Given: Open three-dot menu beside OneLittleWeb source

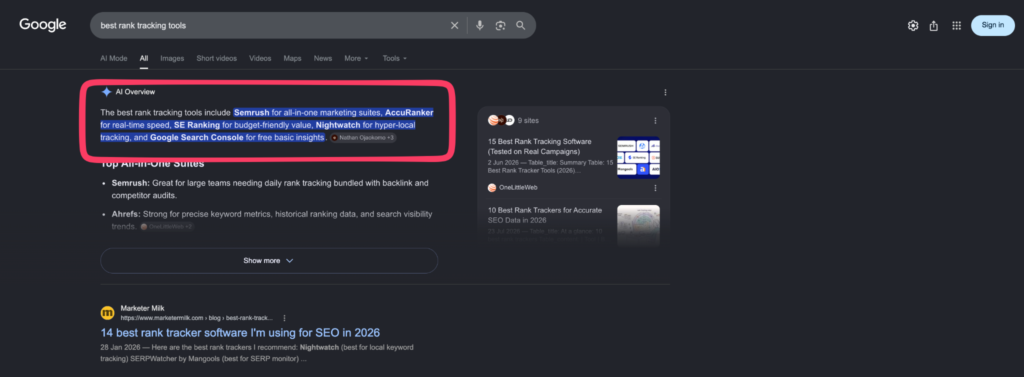Looking at the screenshot, I should [655, 188].
